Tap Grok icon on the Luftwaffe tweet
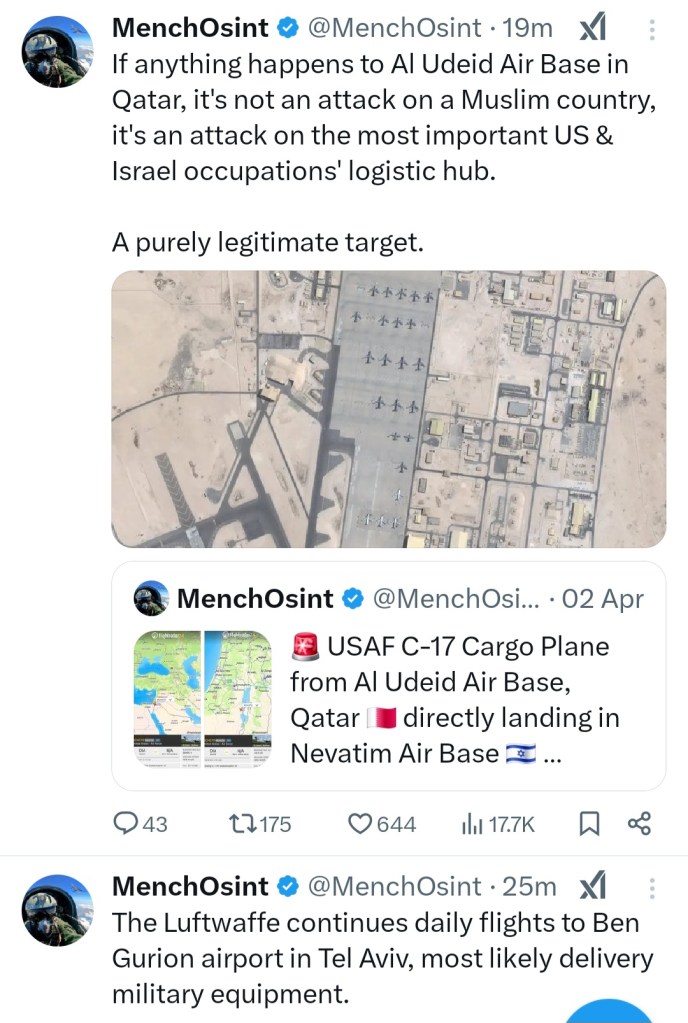Image resolution: width=688 pixels, height=1023 pixels. (x=594, y=887)
